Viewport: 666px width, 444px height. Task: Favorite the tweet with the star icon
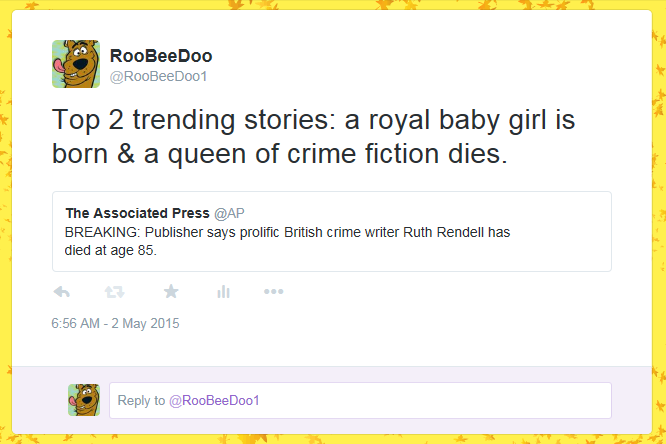pyautogui.click(x=170, y=292)
